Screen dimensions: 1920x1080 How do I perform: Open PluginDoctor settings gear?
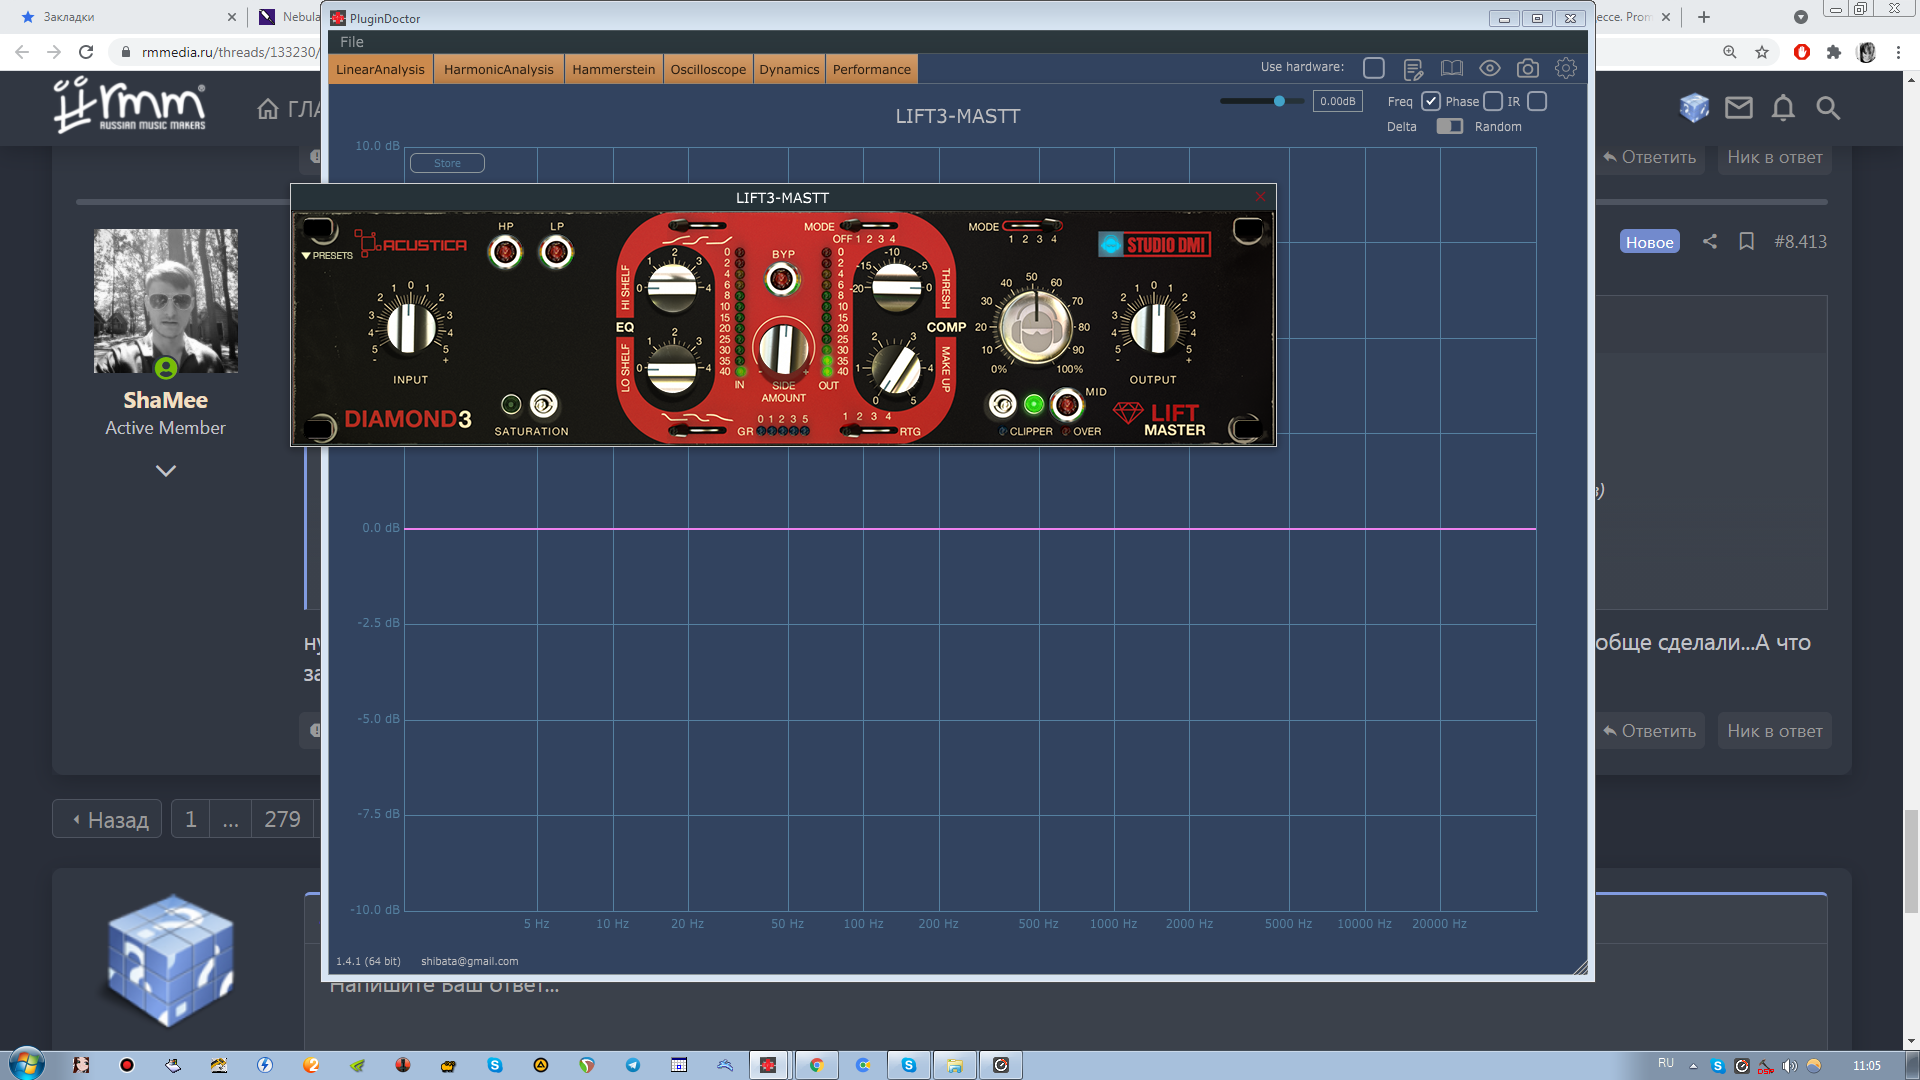pos(1566,68)
